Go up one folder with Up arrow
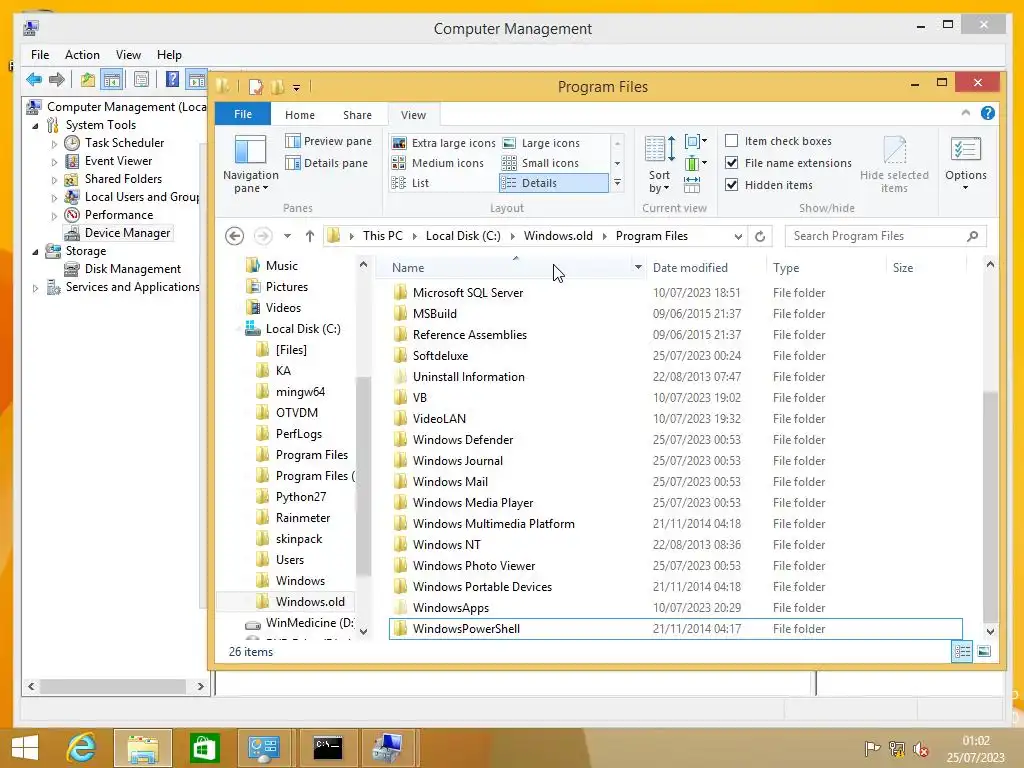 click(310, 236)
